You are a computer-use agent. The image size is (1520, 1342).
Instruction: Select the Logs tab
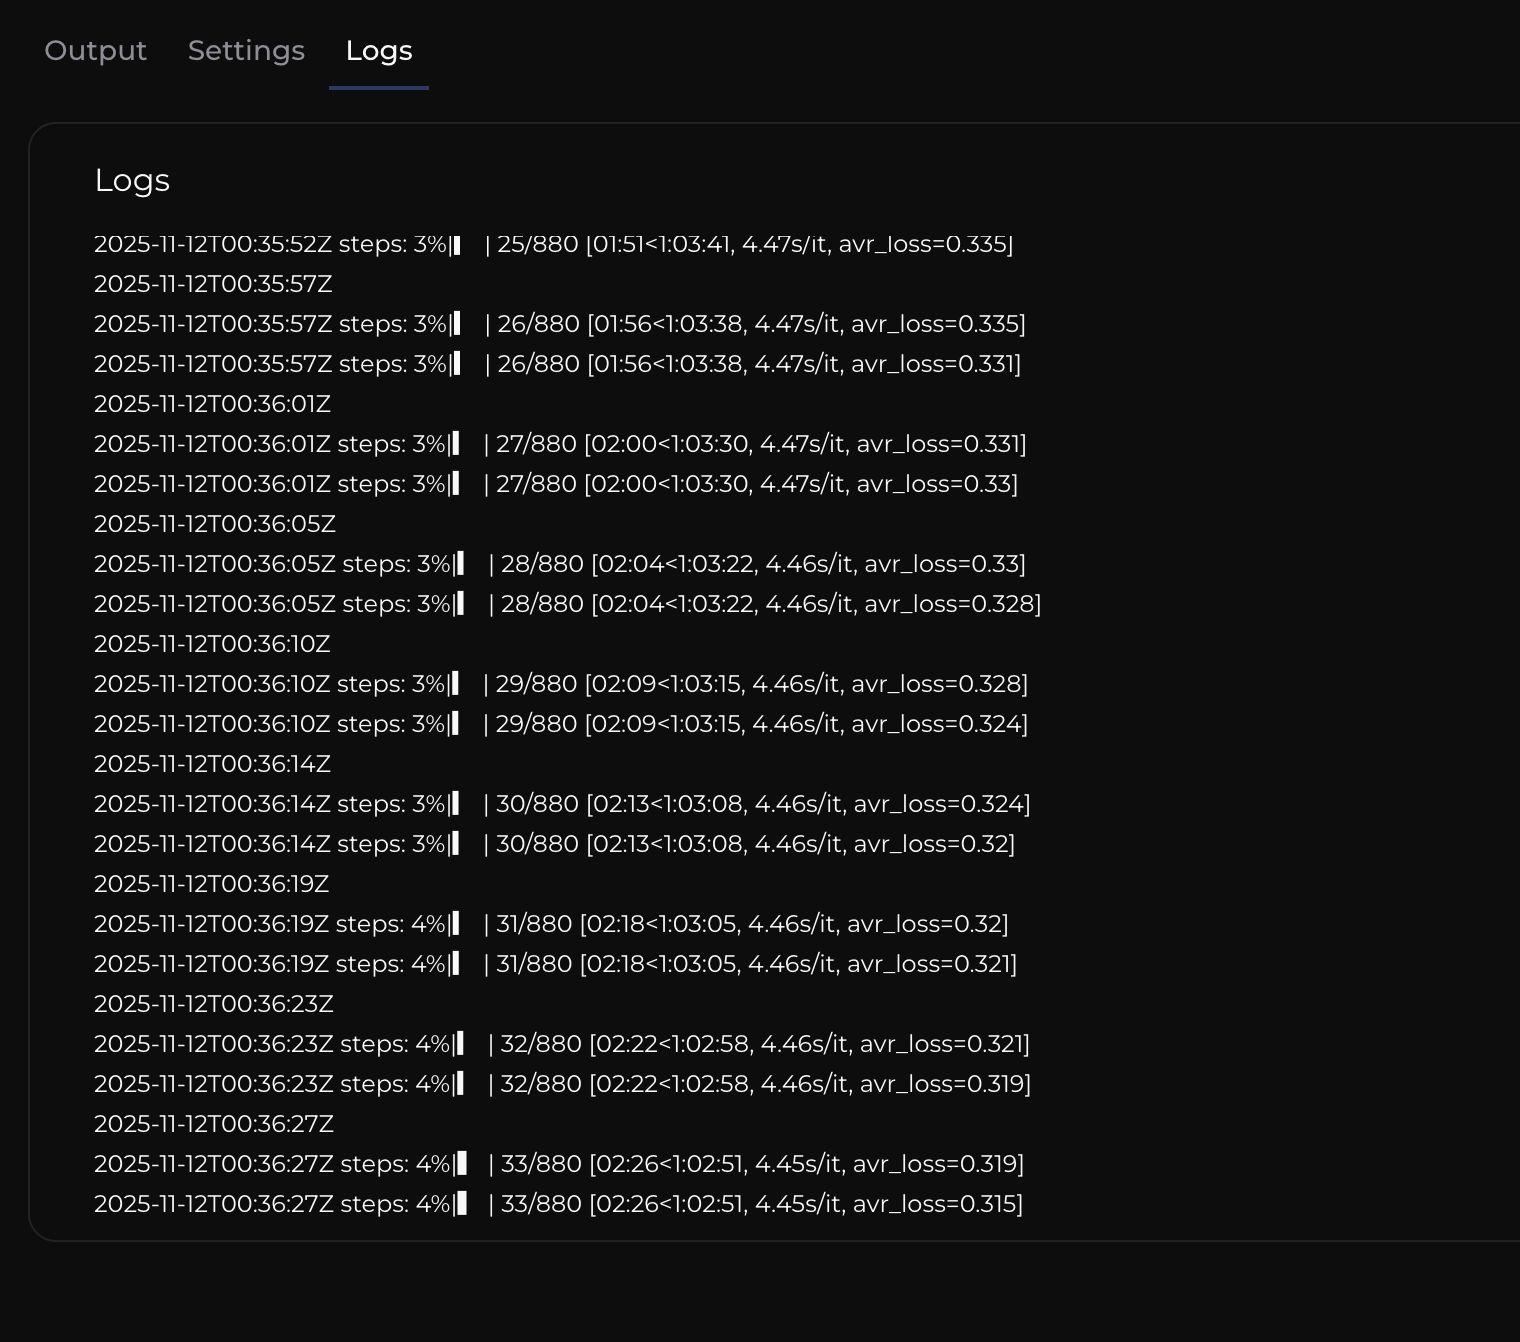[378, 50]
